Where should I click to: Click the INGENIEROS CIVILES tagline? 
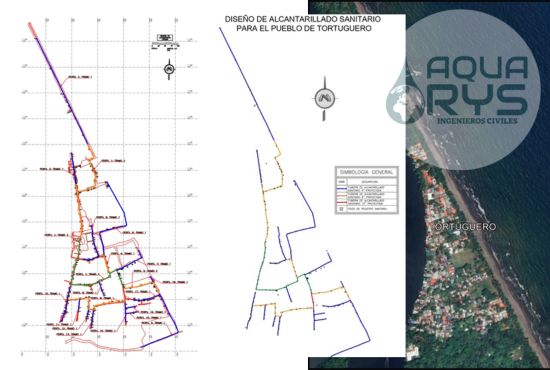[477, 121]
